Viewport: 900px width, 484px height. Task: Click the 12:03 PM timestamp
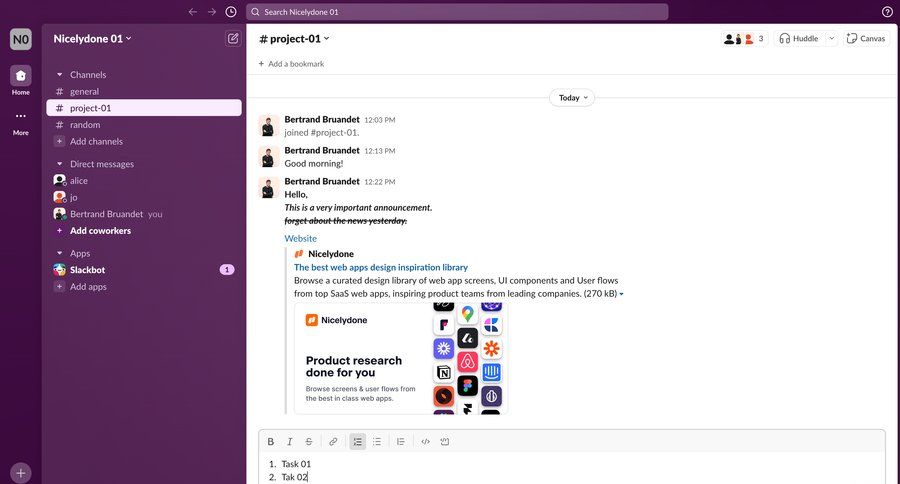[x=379, y=120]
